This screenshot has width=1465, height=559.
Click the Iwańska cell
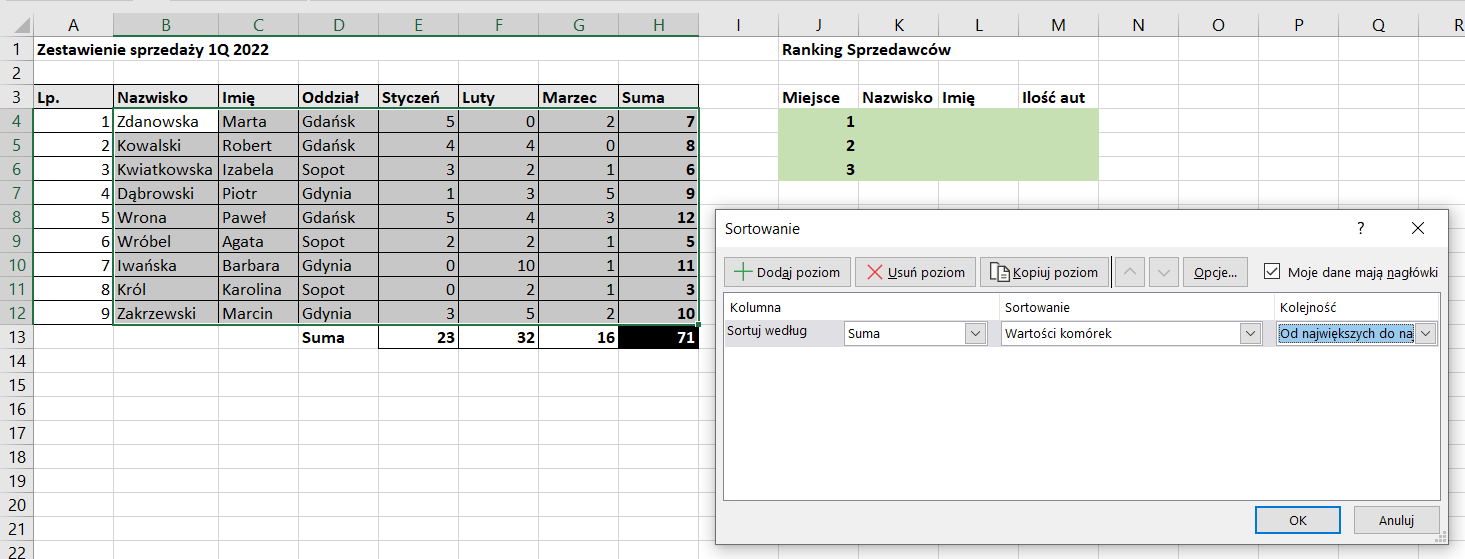click(x=166, y=265)
